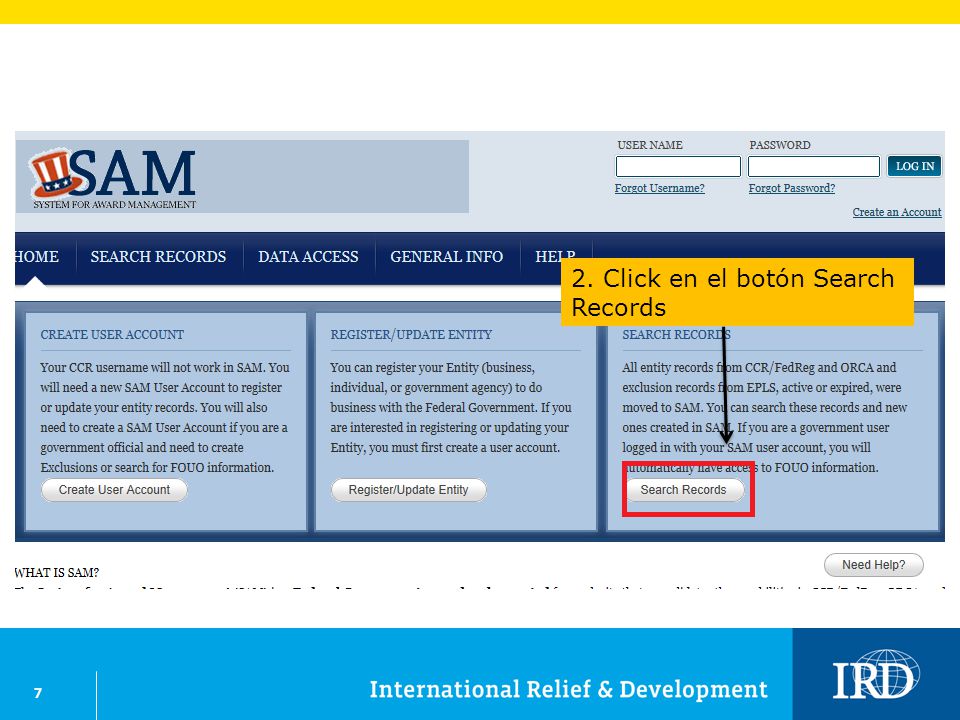Click the CREATE USER ACCOUNT panel heading
960x720 pixels.
tap(112, 335)
